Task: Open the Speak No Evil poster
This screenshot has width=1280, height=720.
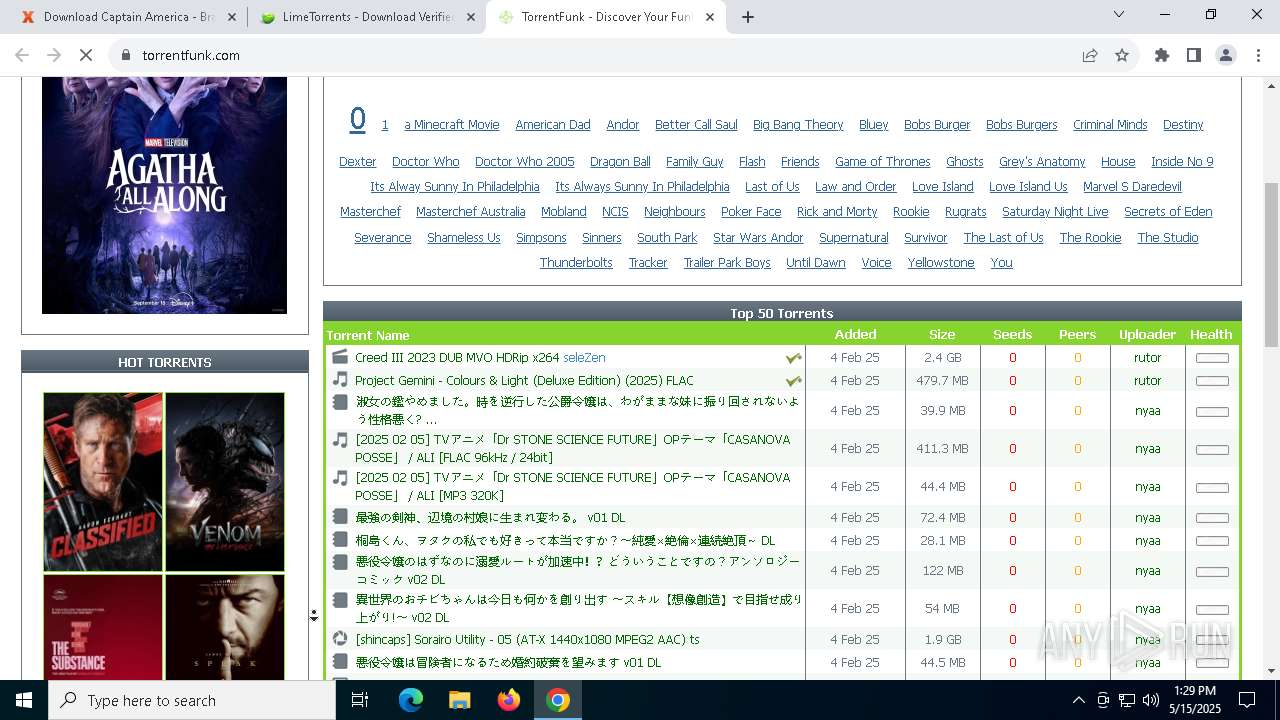Action: point(225,627)
